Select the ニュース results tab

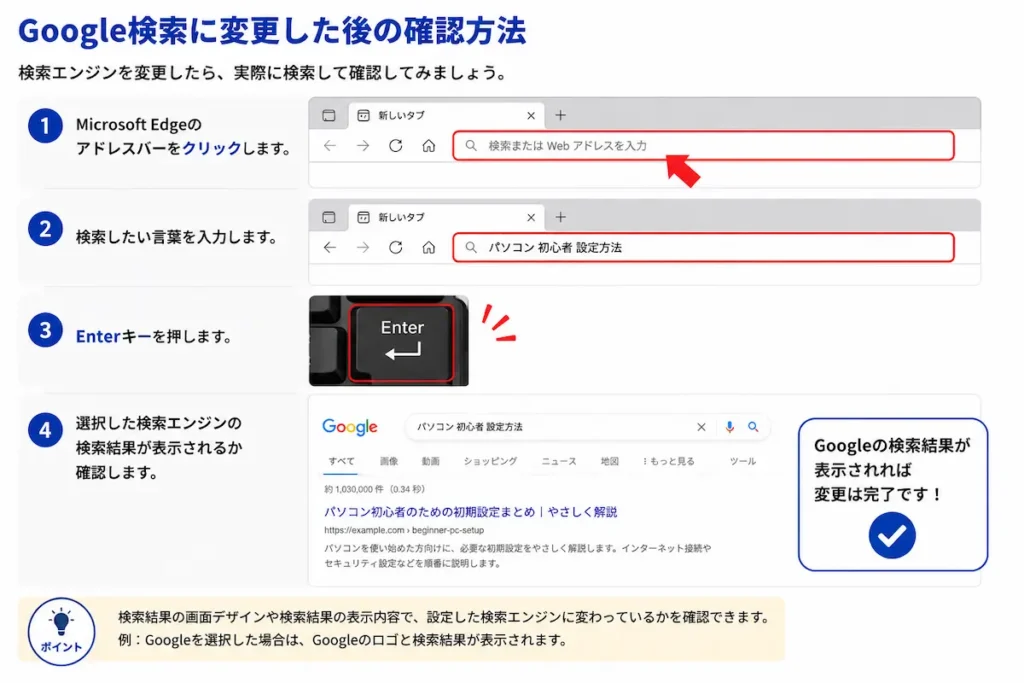point(559,461)
